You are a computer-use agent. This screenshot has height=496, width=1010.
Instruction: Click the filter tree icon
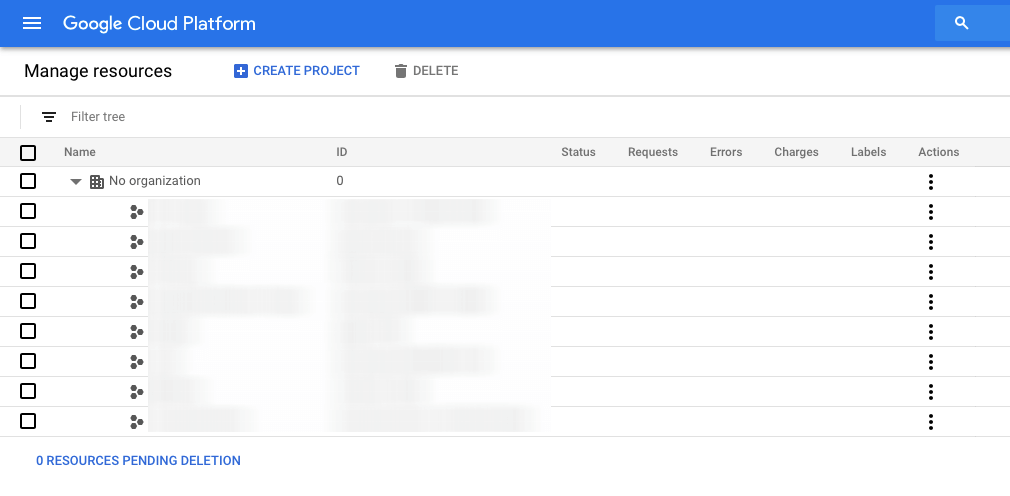[x=49, y=117]
